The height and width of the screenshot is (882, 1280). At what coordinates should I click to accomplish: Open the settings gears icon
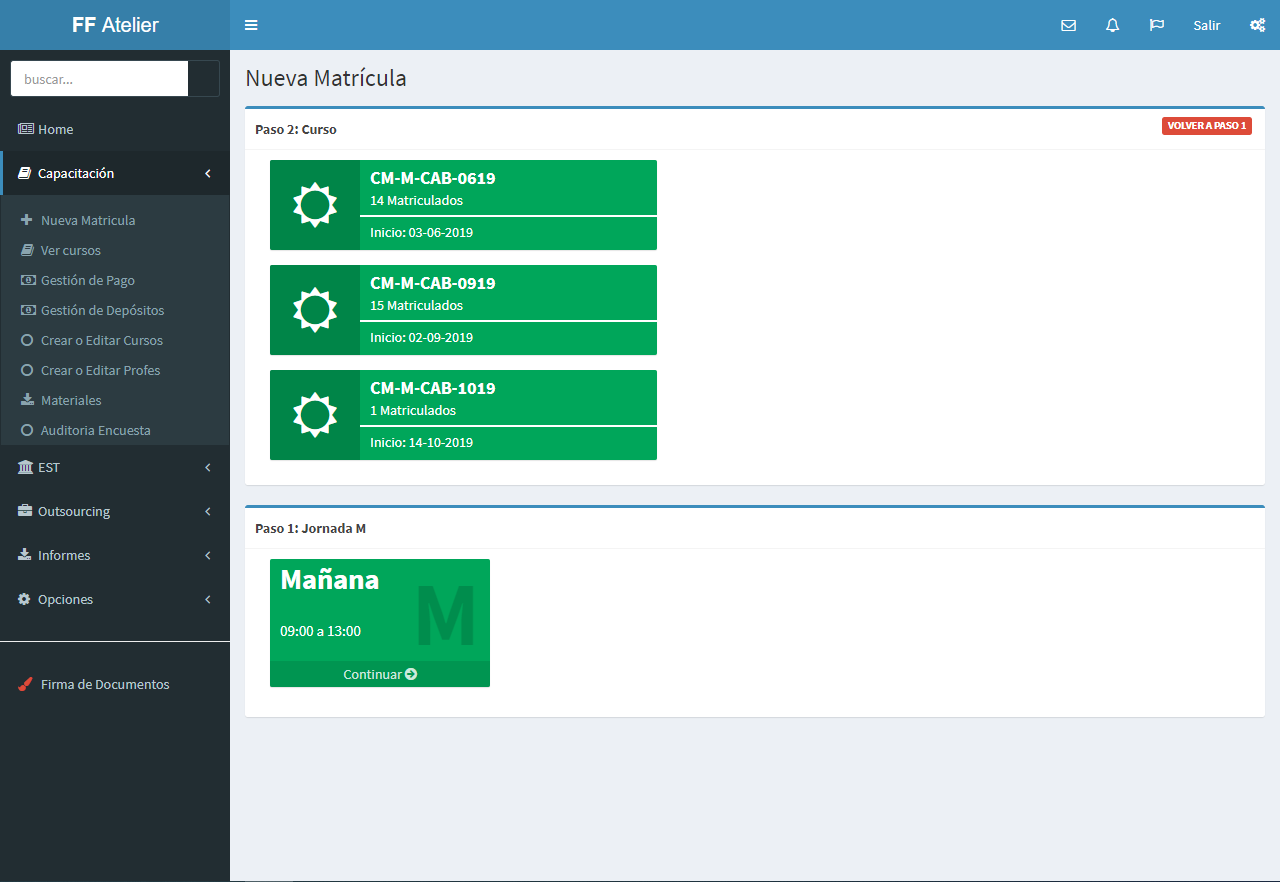[x=1257, y=25]
